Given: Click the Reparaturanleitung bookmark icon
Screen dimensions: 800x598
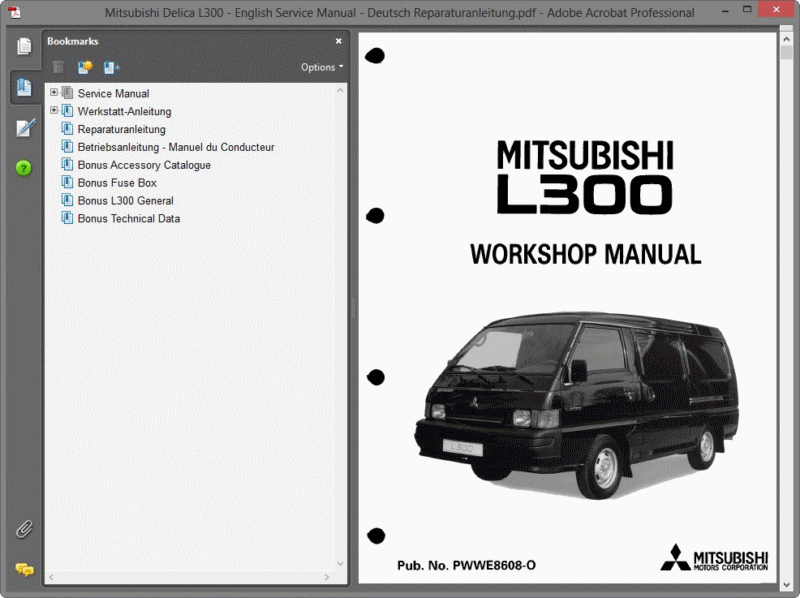Looking at the screenshot, I should 67,129.
